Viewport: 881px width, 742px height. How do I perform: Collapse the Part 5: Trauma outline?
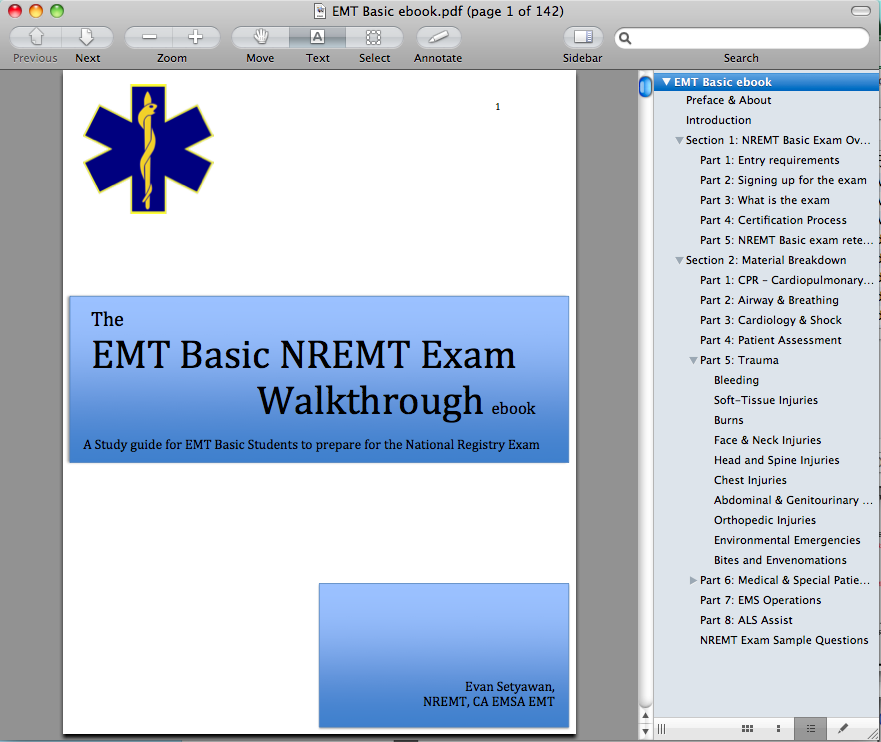pyautogui.click(x=693, y=361)
